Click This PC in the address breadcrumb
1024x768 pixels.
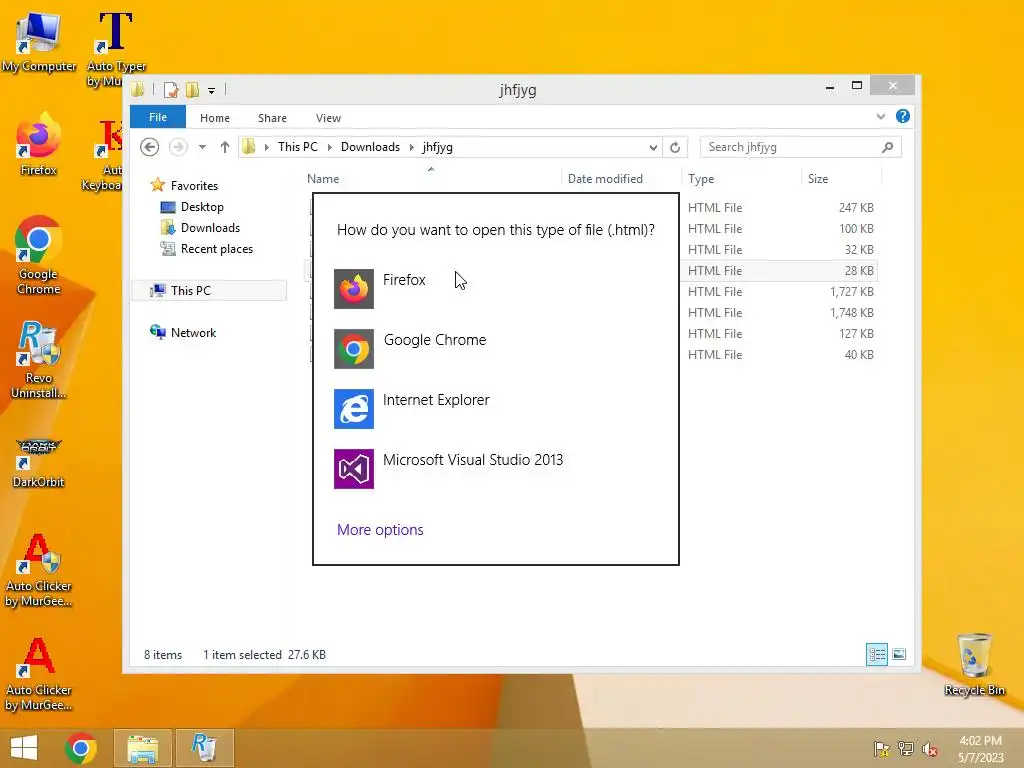pyautogui.click(x=297, y=147)
